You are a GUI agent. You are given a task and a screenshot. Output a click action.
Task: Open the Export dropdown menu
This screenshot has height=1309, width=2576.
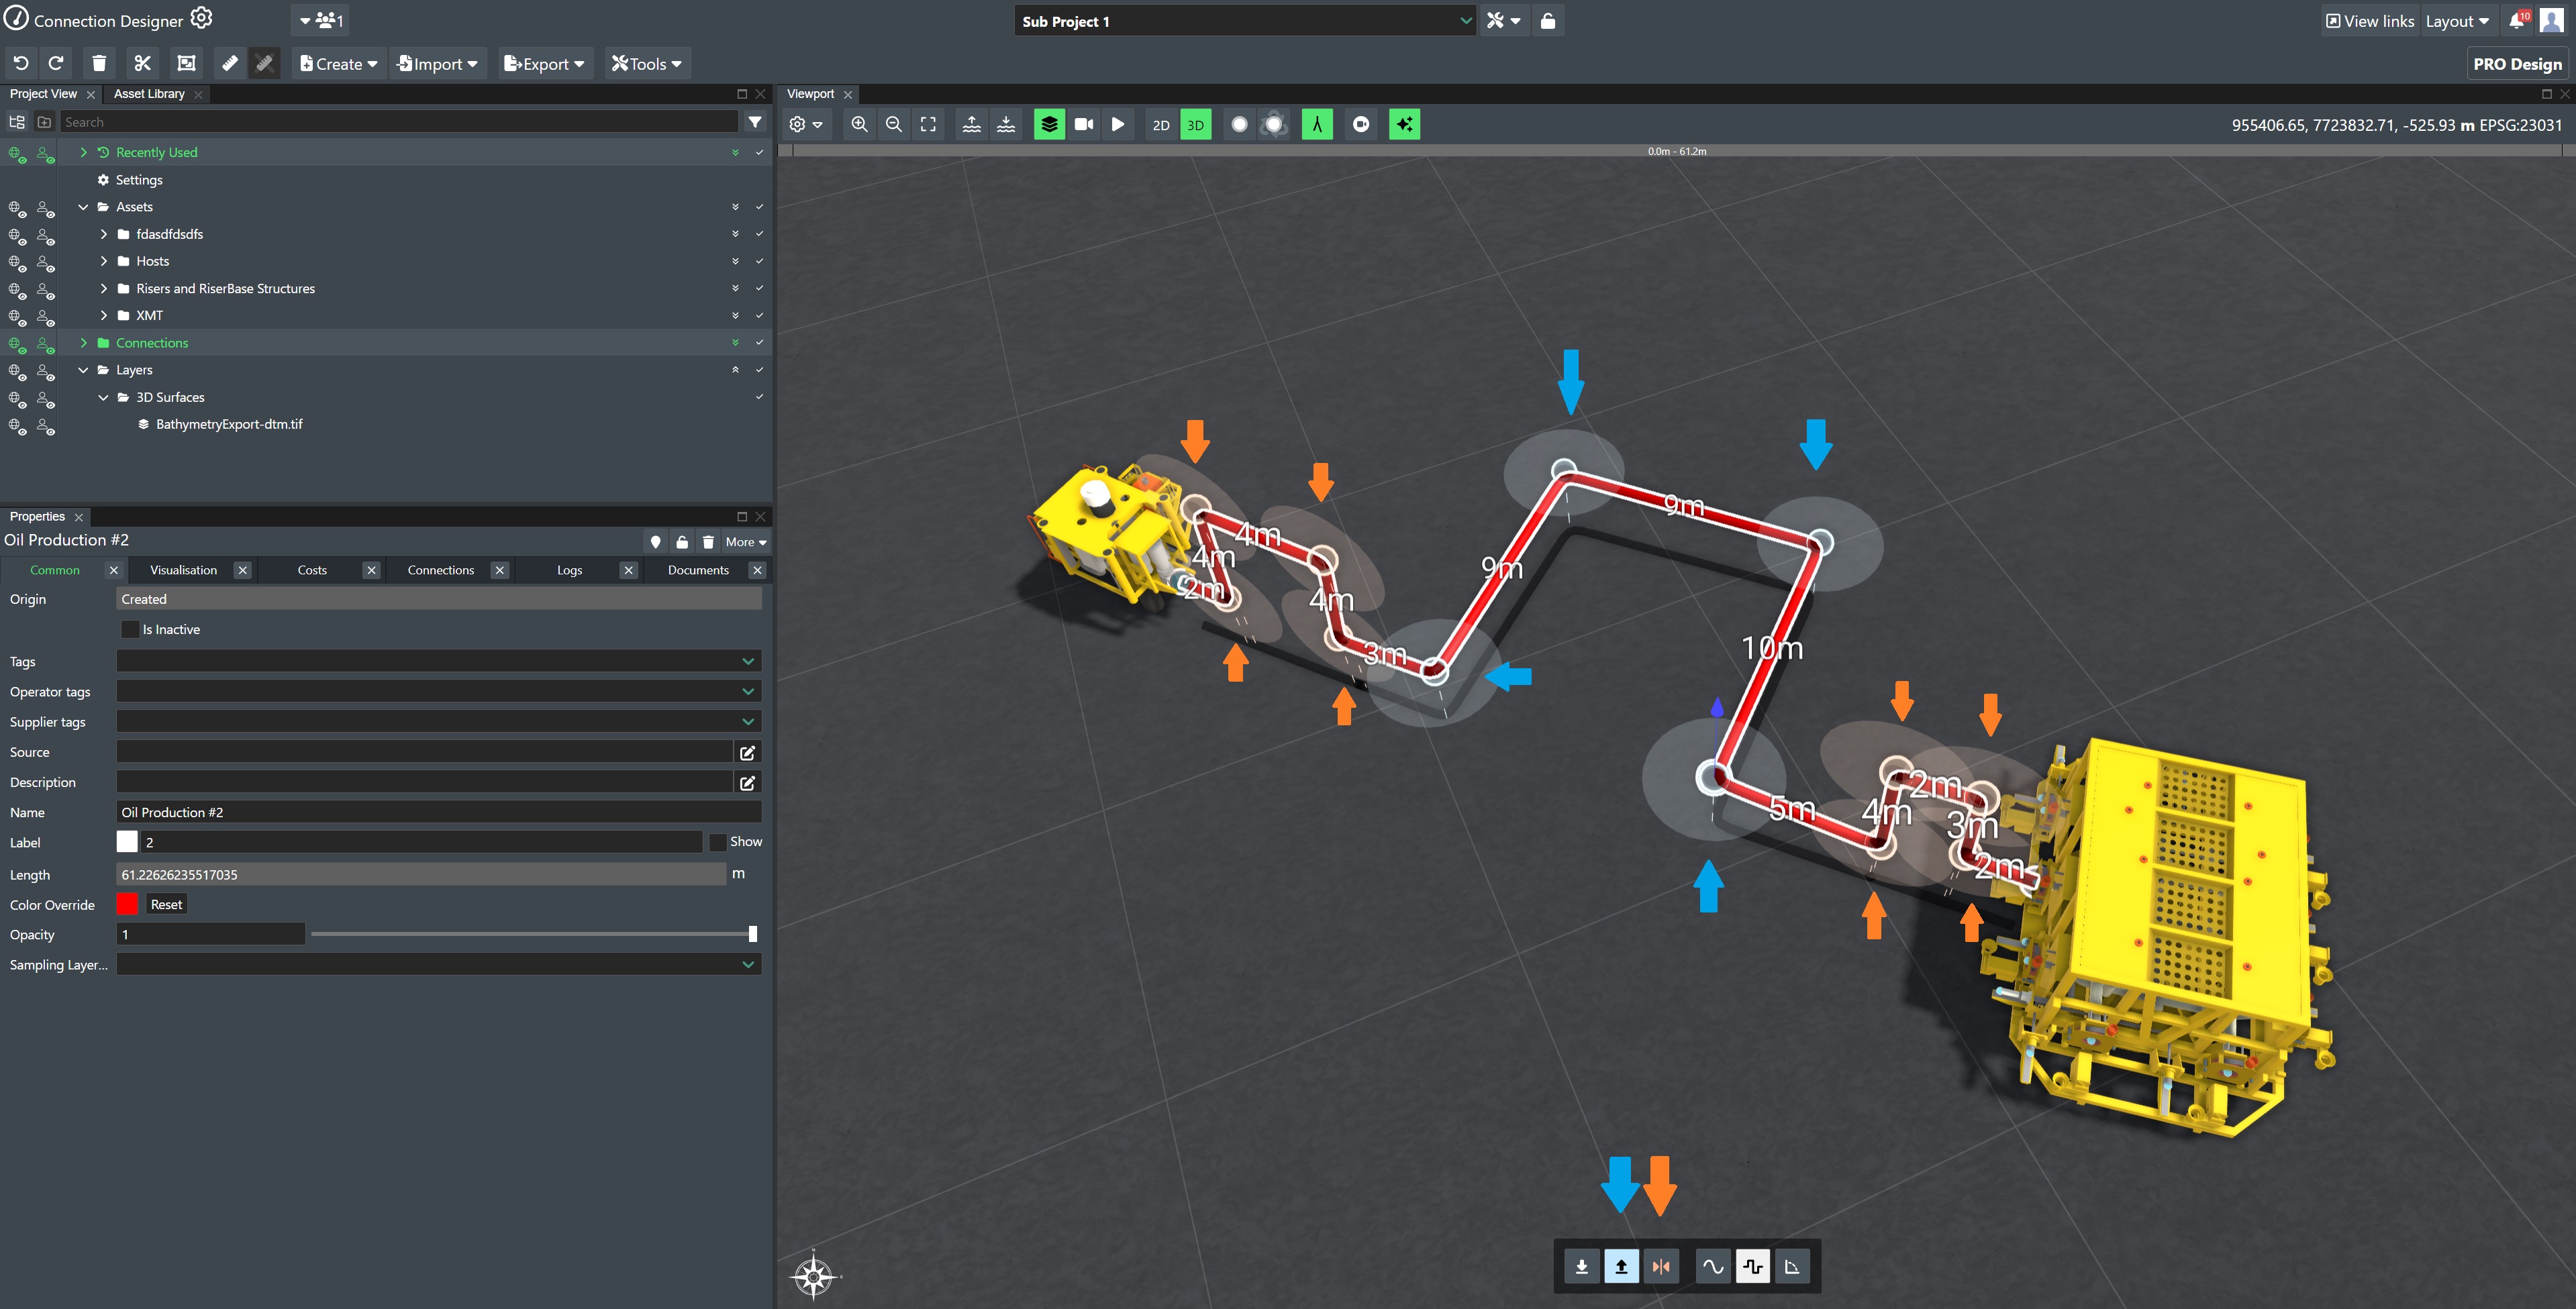point(545,63)
